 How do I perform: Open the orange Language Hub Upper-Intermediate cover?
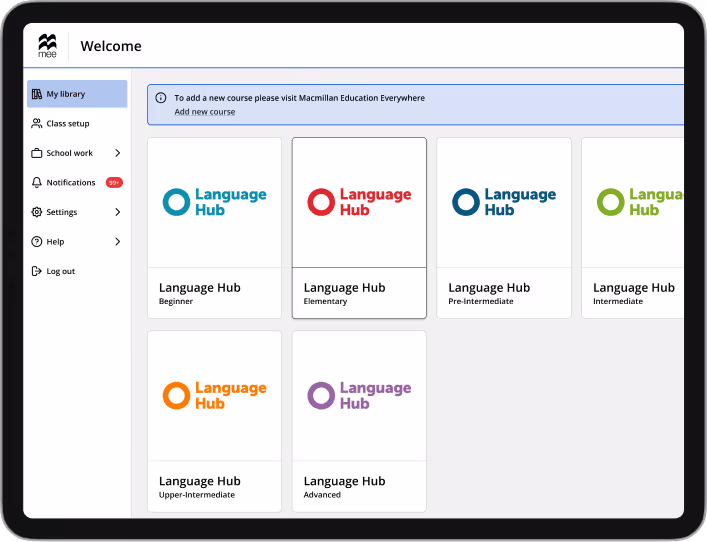click(x=215, y=396)
